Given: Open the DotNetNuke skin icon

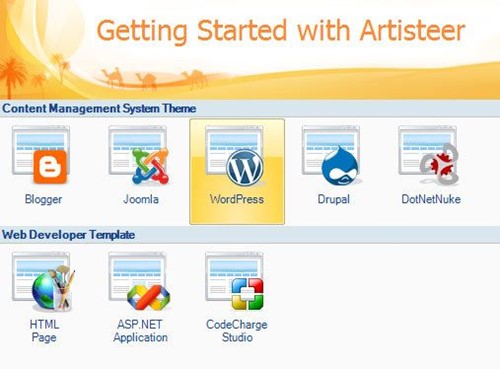Looking at the screenshot, I should (x=429, y=155).
